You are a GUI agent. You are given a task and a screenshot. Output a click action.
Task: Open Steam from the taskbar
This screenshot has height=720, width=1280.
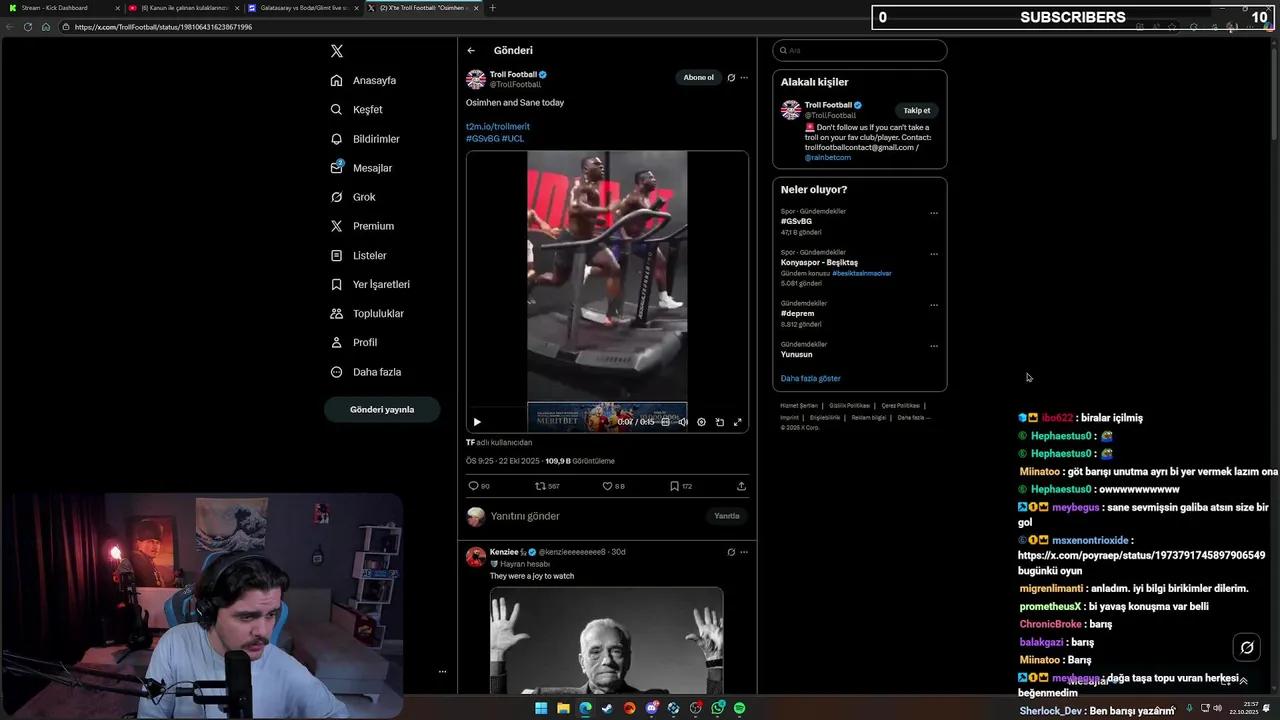[607, 708]
